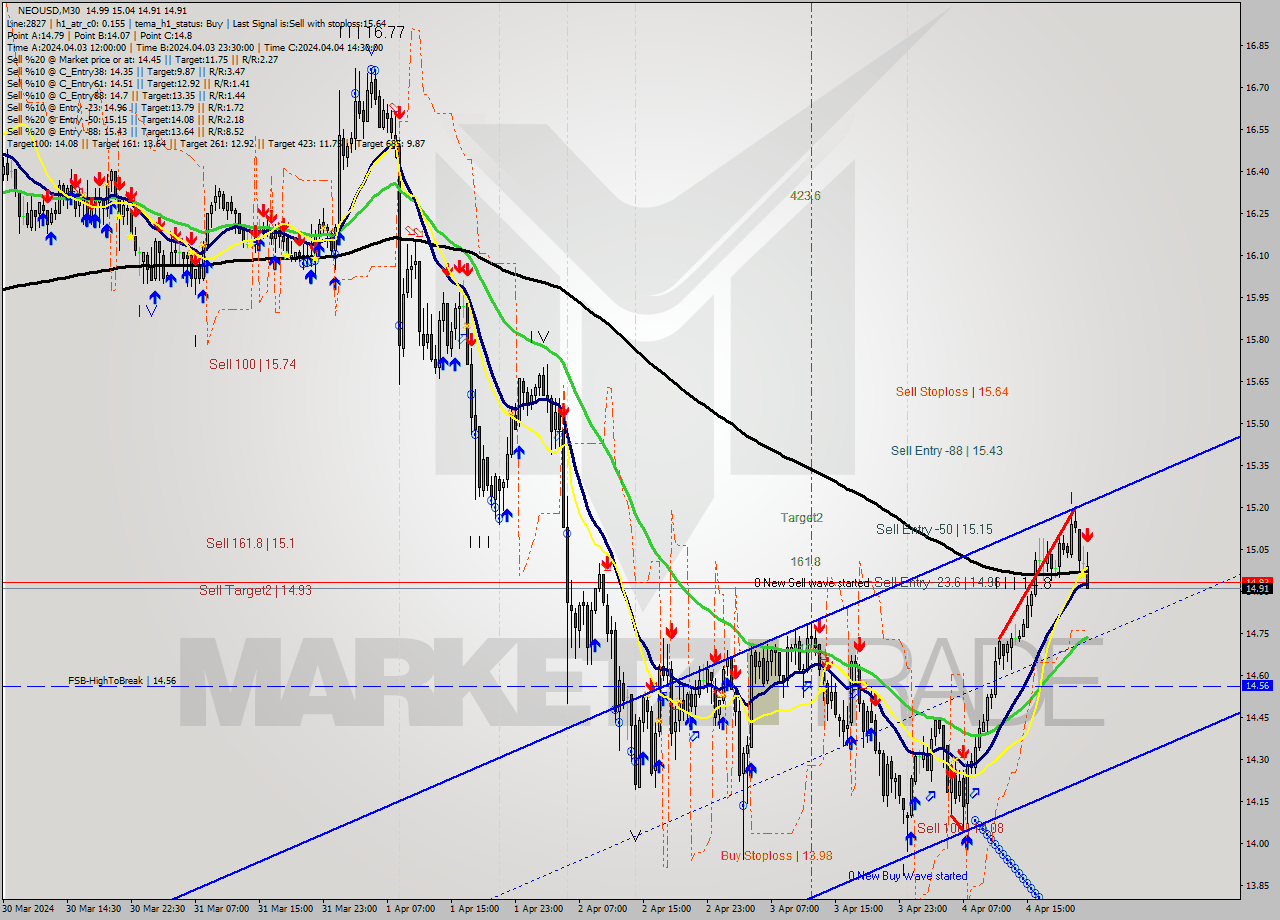1280x920 pixels.
Task: Click the 'Sell 100 | 15.74' label
Action: tap(252, 364)
